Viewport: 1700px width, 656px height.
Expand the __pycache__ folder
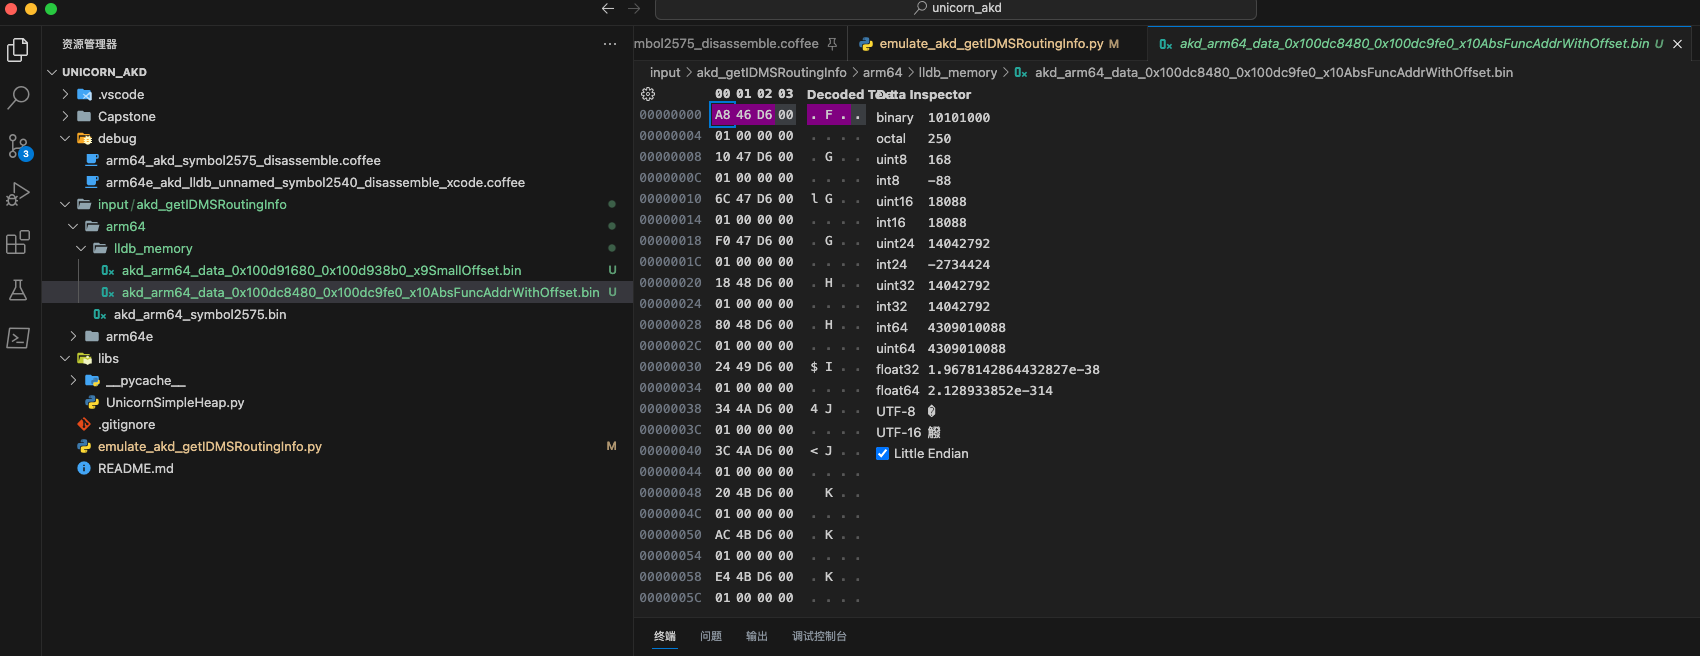74,380
